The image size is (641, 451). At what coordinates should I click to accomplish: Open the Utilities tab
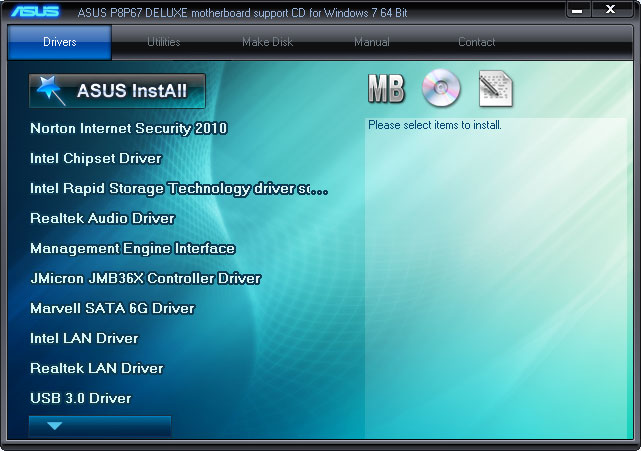coord(164,42)
